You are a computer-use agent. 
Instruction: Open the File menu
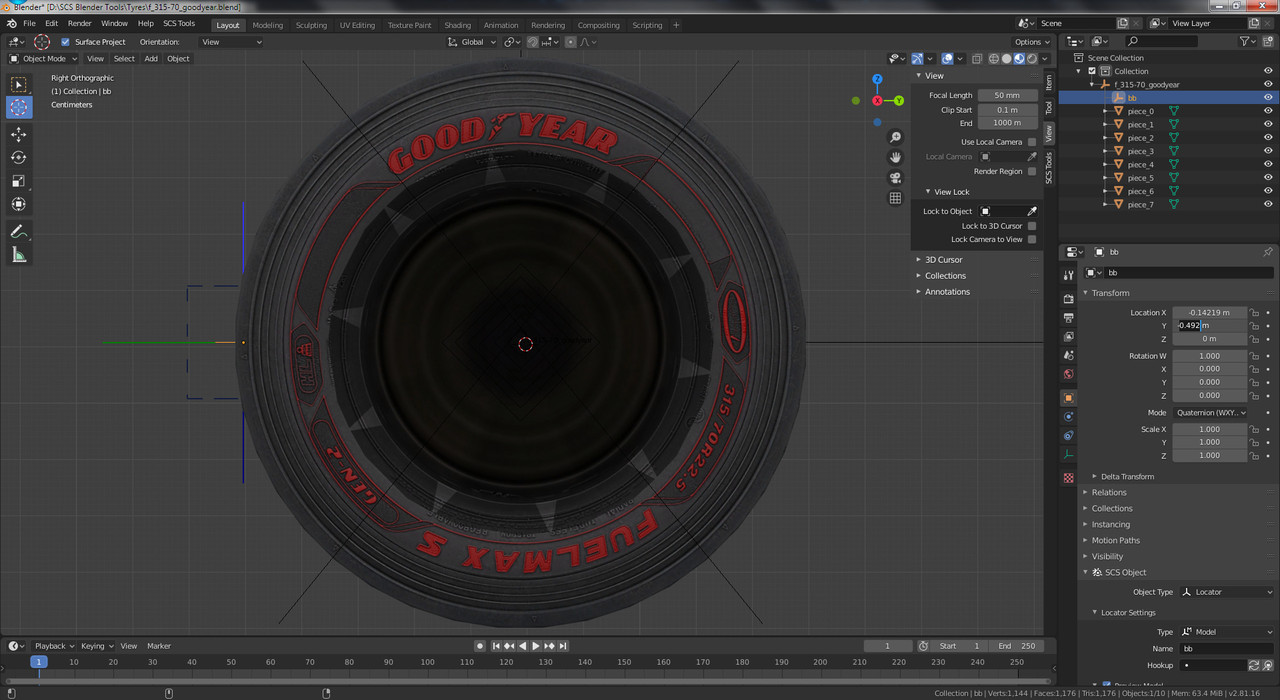(29, 23)
